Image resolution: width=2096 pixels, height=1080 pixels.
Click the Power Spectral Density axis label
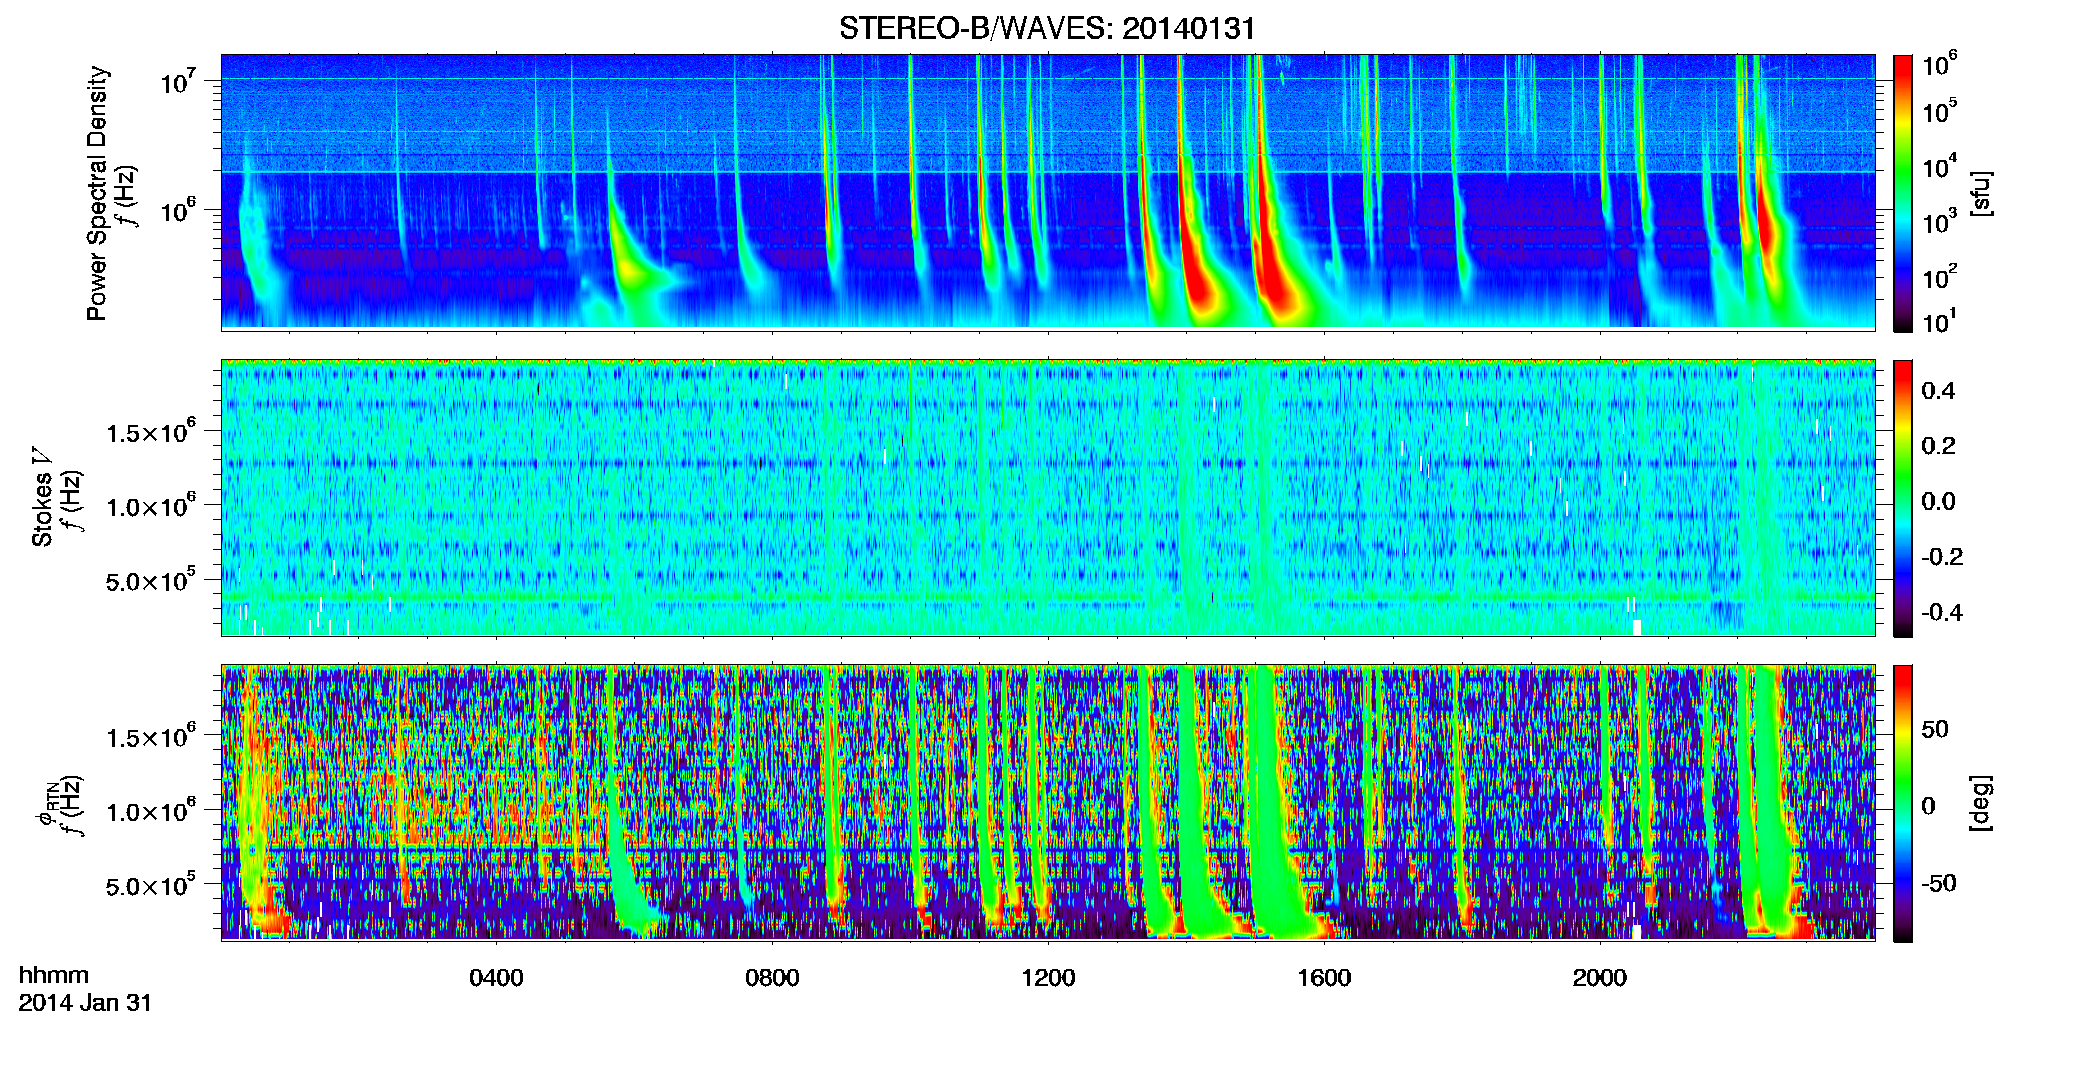(97, 193)
